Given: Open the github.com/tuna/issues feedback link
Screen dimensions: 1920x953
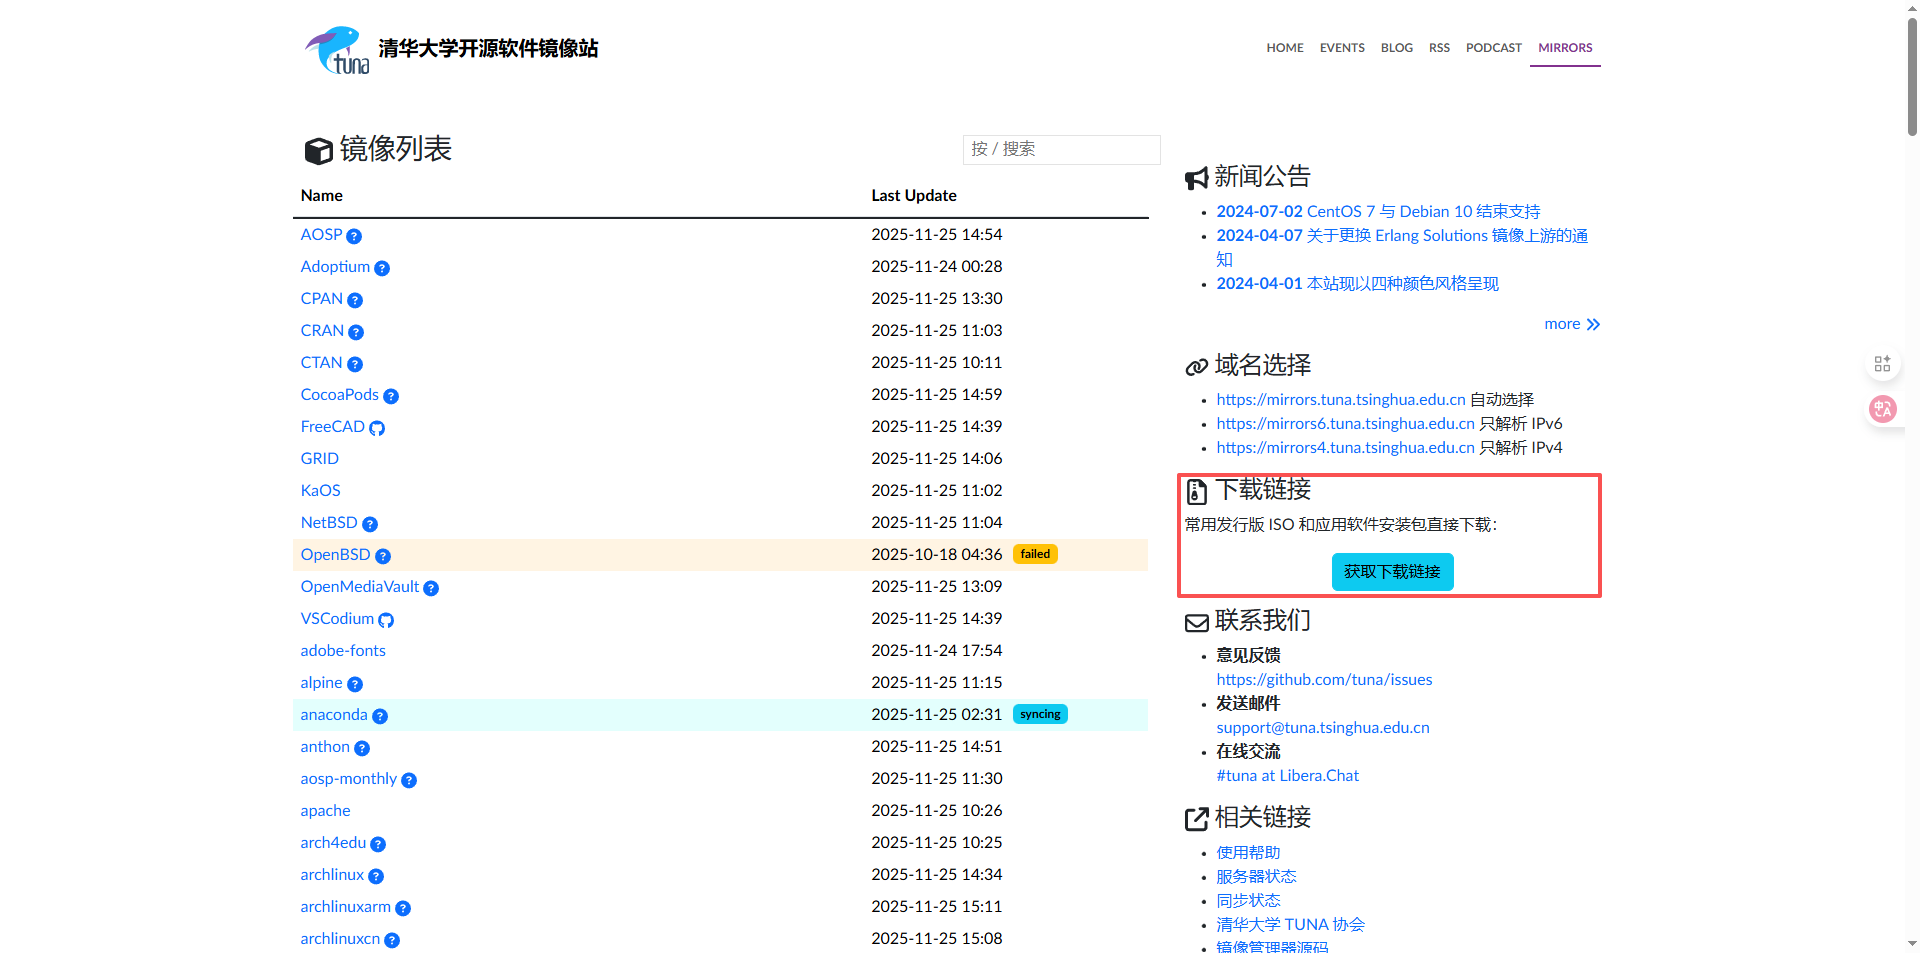Looking at the screenshot, I should coord(1324,679).
